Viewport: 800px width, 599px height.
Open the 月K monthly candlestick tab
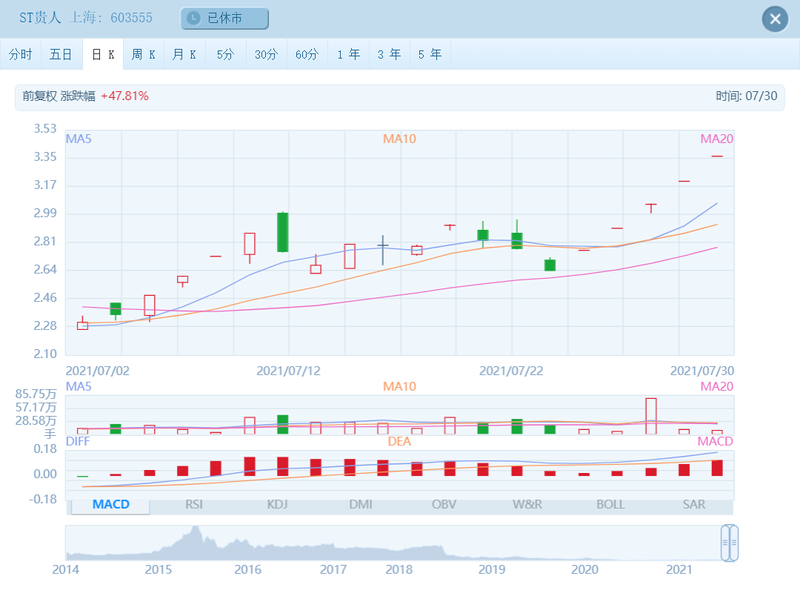185,54
